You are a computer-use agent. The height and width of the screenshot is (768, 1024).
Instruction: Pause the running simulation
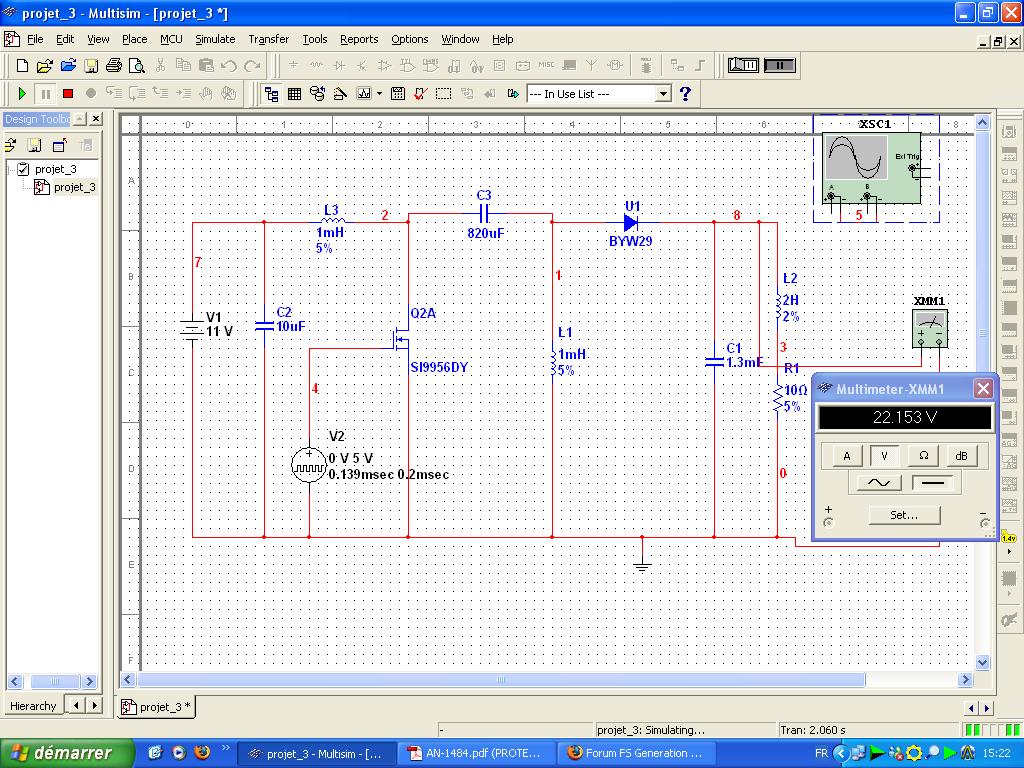[45, 93]
